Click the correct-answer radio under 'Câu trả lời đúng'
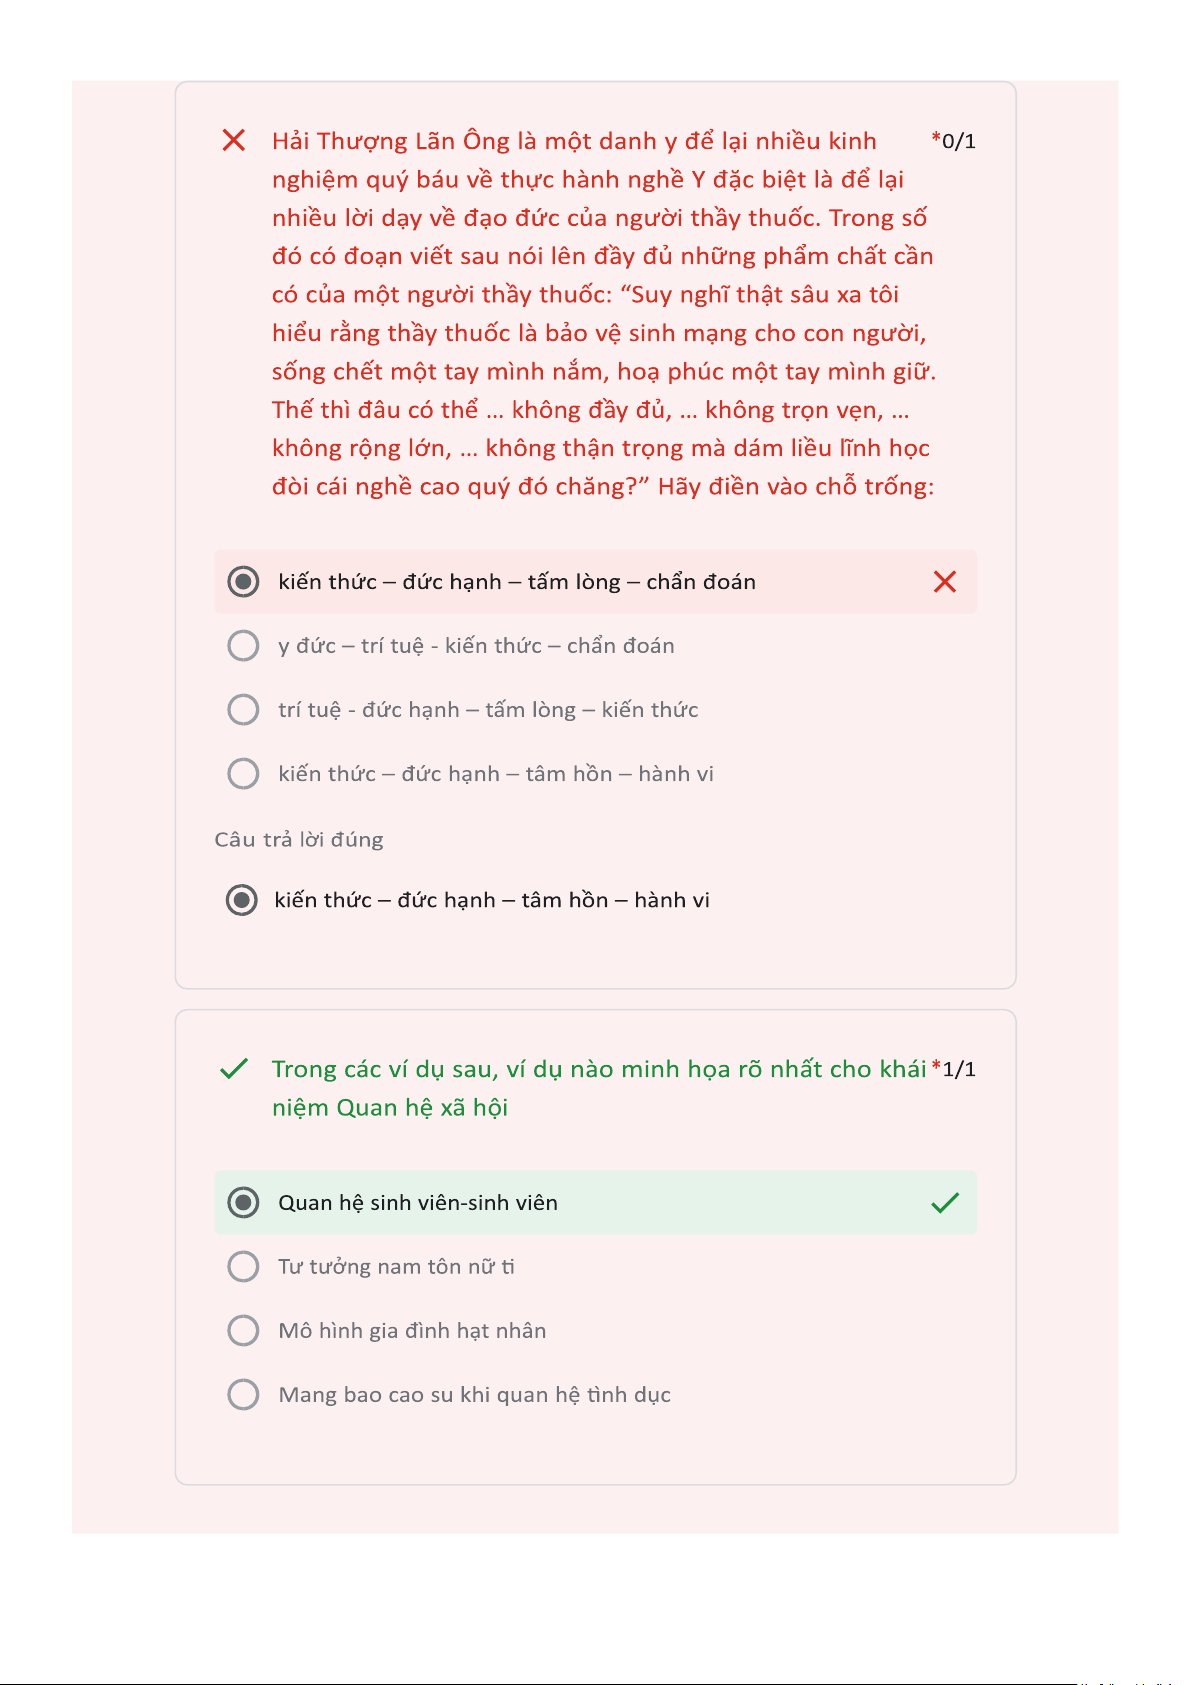This screenshot has width=1192, height=1685. [x=241, y=900]
